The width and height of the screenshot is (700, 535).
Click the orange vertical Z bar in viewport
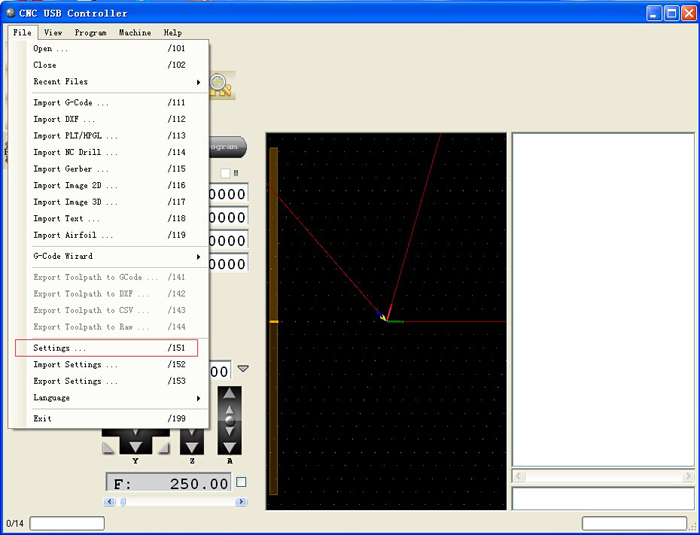point(274,321)
